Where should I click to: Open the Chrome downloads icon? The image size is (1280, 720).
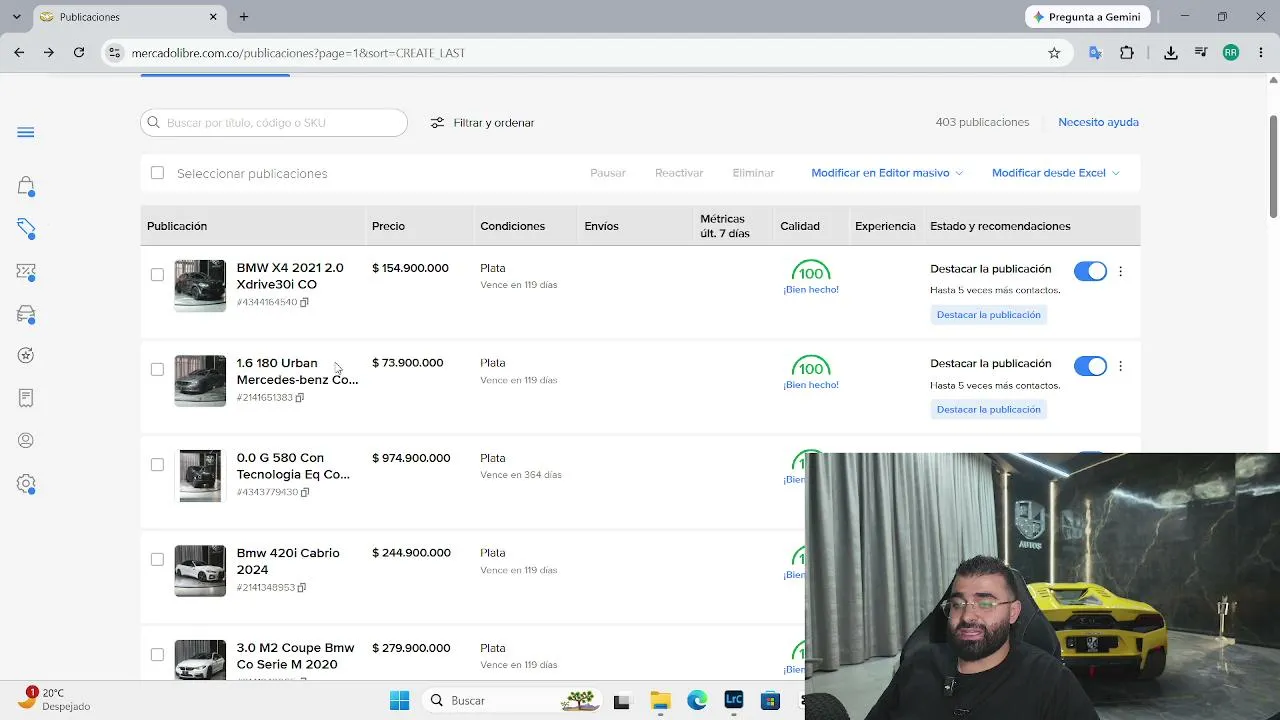(x=1170, y=53)
